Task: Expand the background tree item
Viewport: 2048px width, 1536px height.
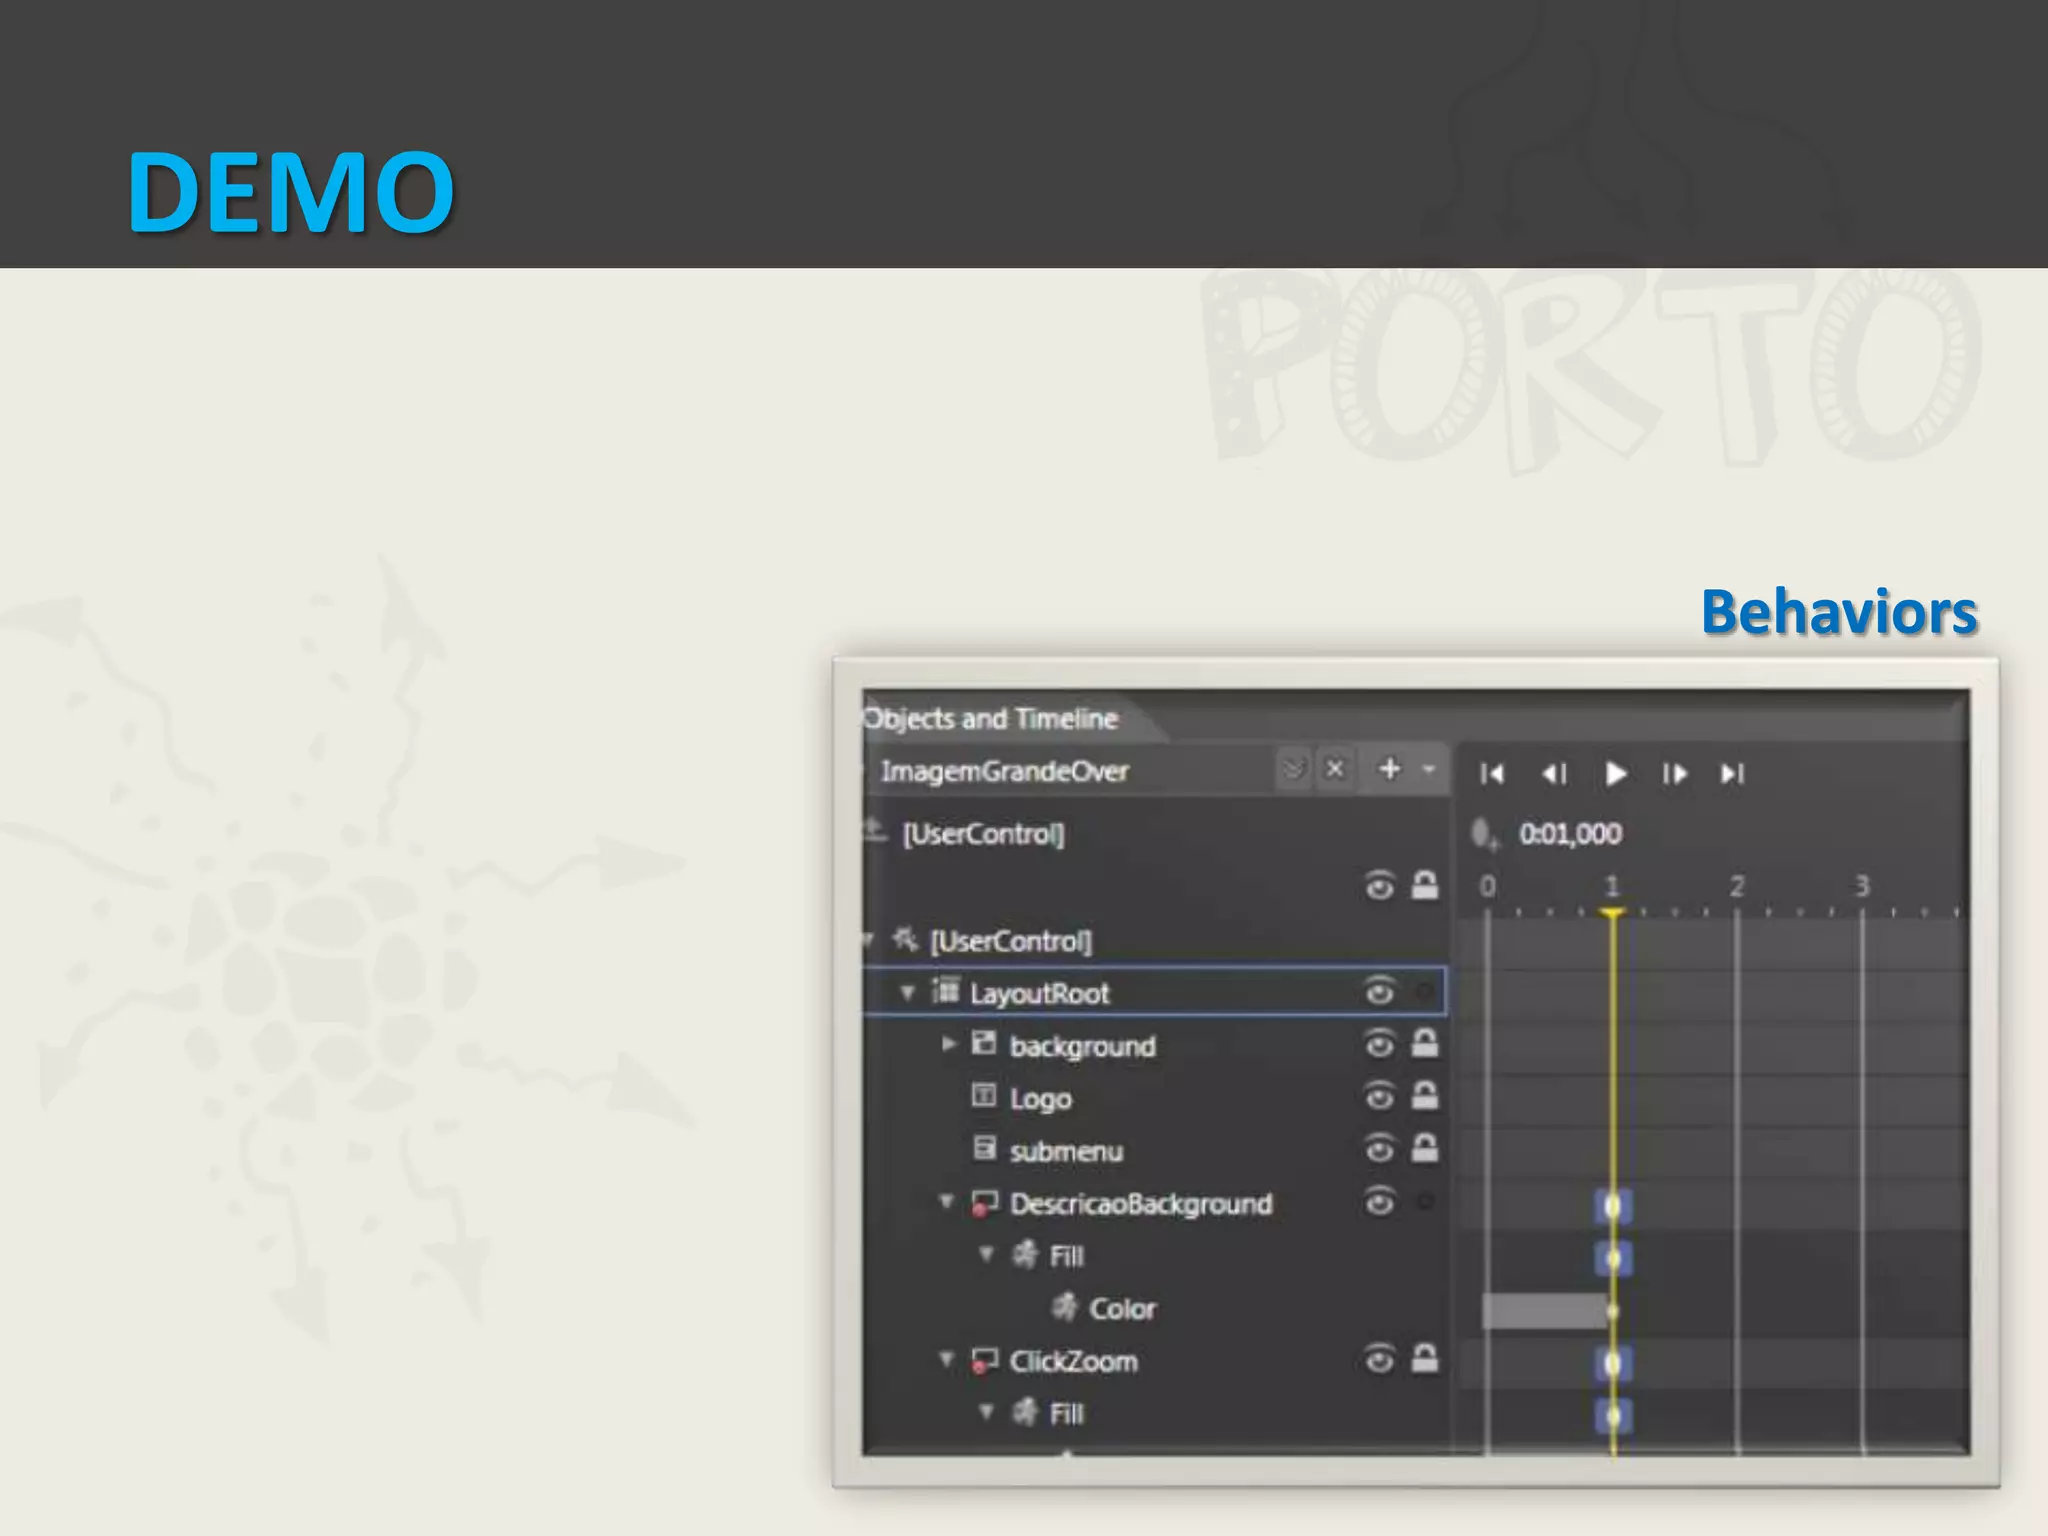Action: (x=948, y=1045)
